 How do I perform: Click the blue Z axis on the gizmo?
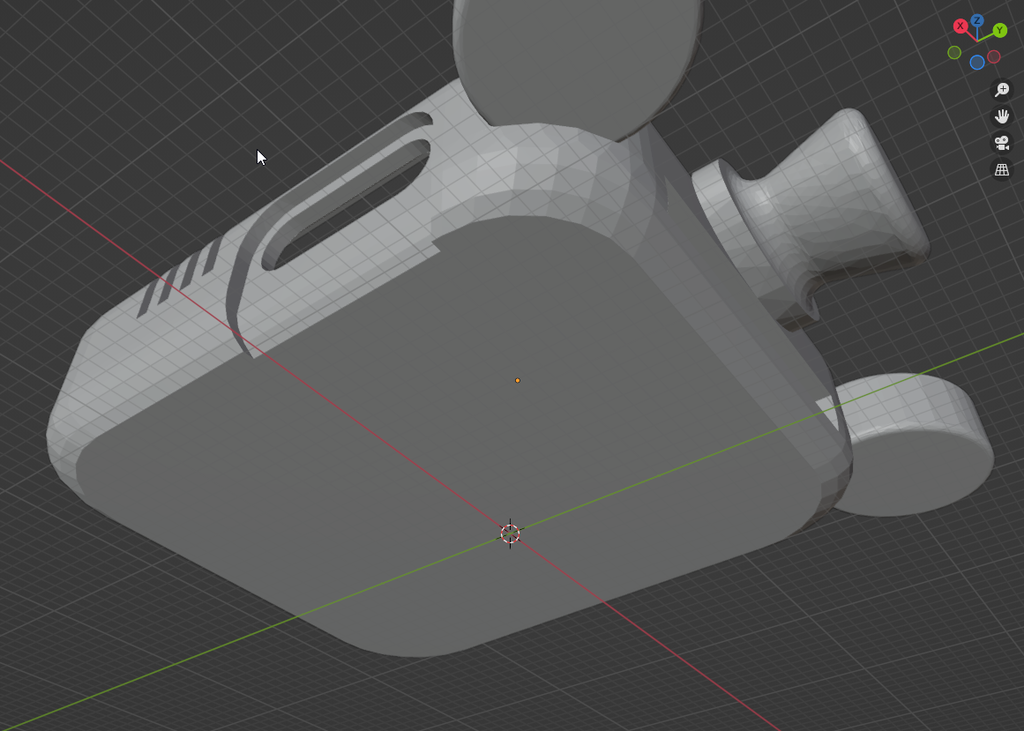tap(977, 19)
